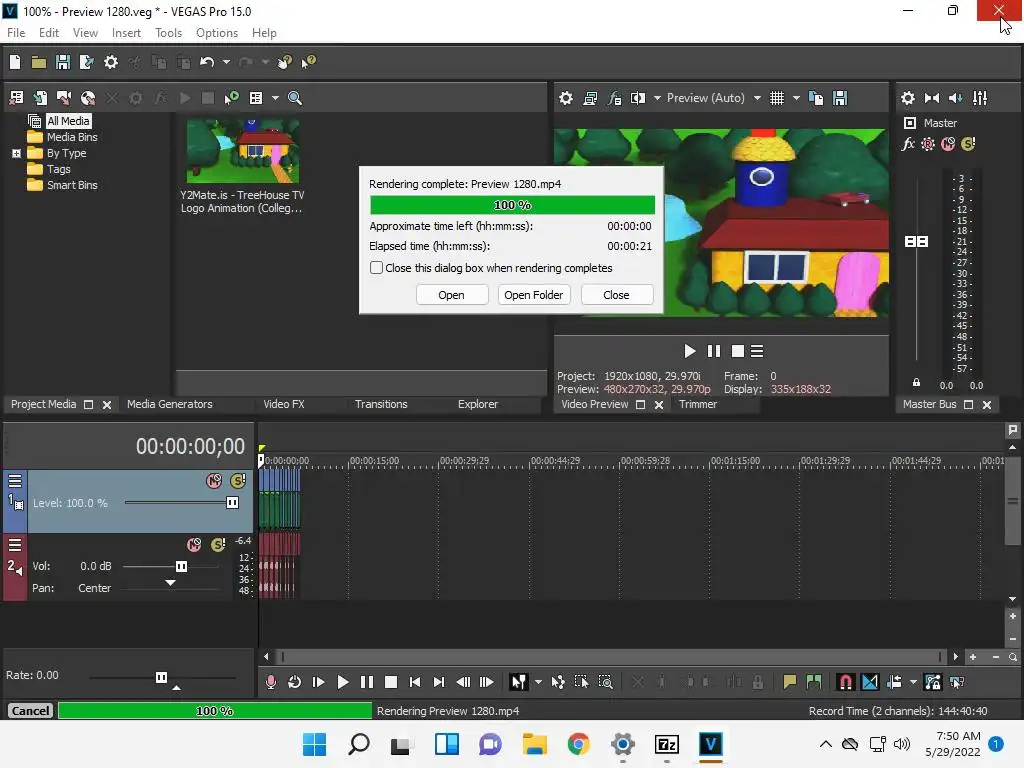Image resolution: width=1024 pixels, height=768 pixels.
Task: Click the playback Rate slider handle
Action: click(x=161, y=677)
